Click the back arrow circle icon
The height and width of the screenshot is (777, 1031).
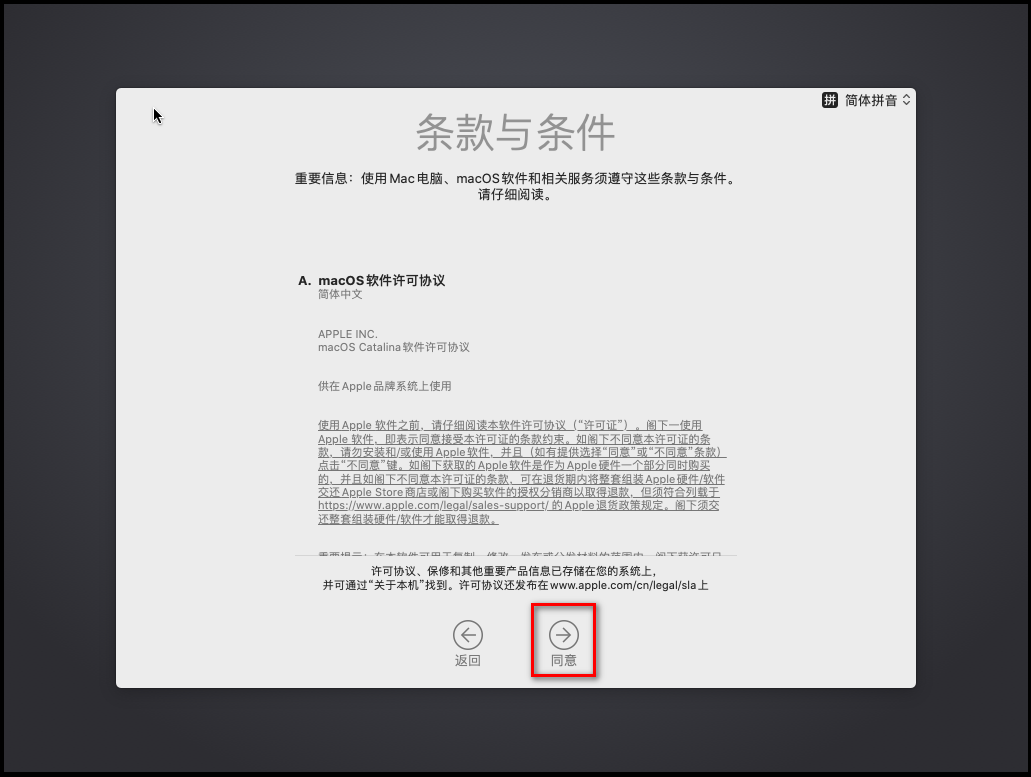468,635
